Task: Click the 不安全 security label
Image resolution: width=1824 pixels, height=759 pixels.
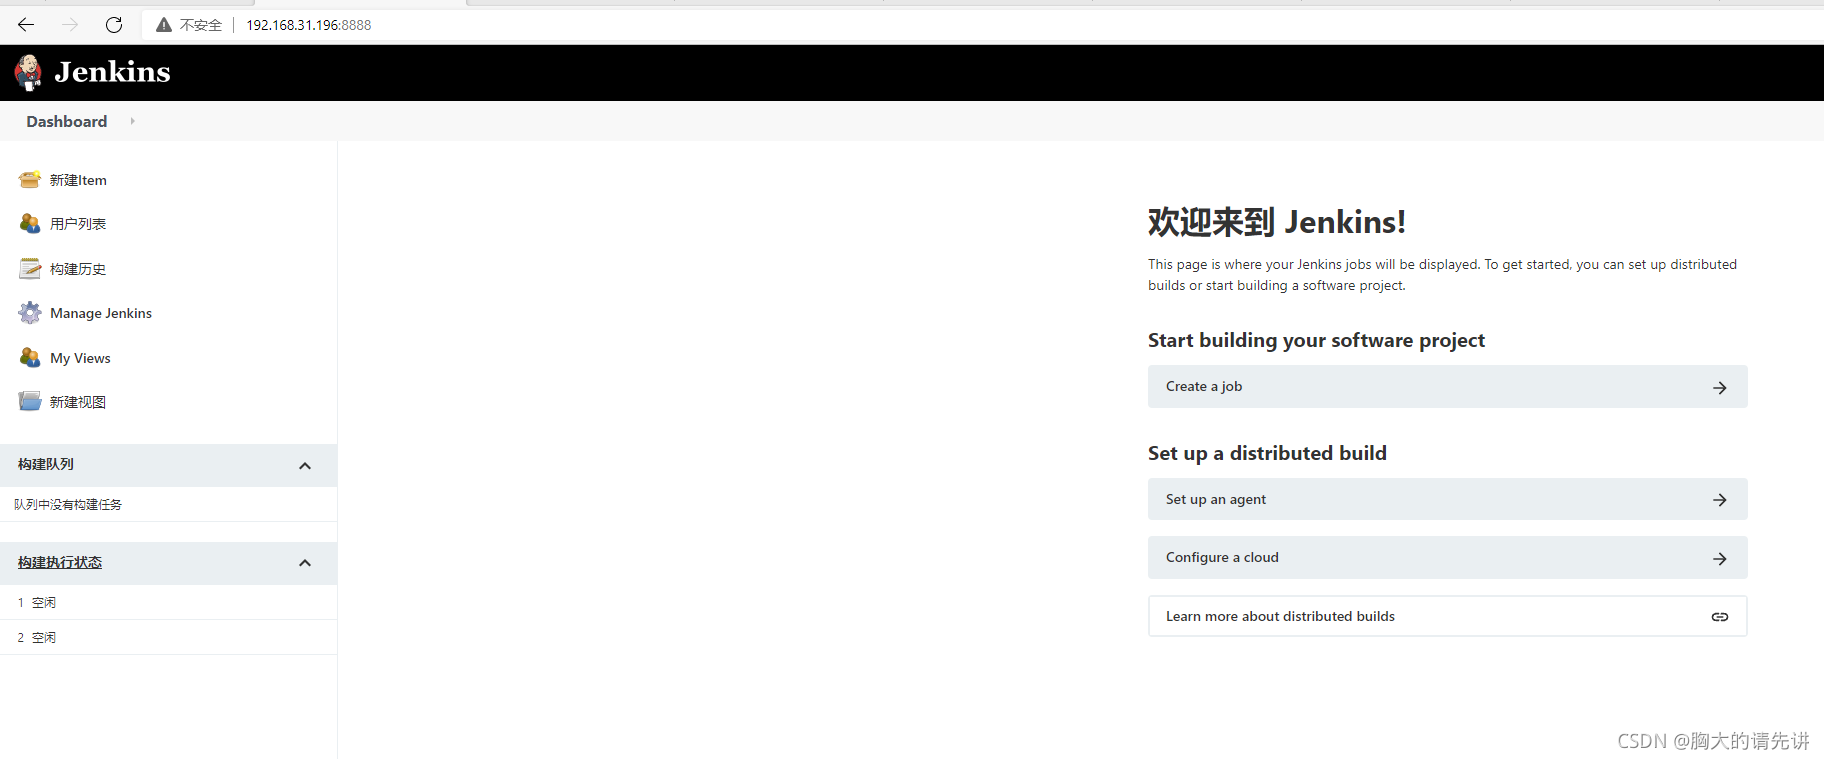Action: coord(201,25)
